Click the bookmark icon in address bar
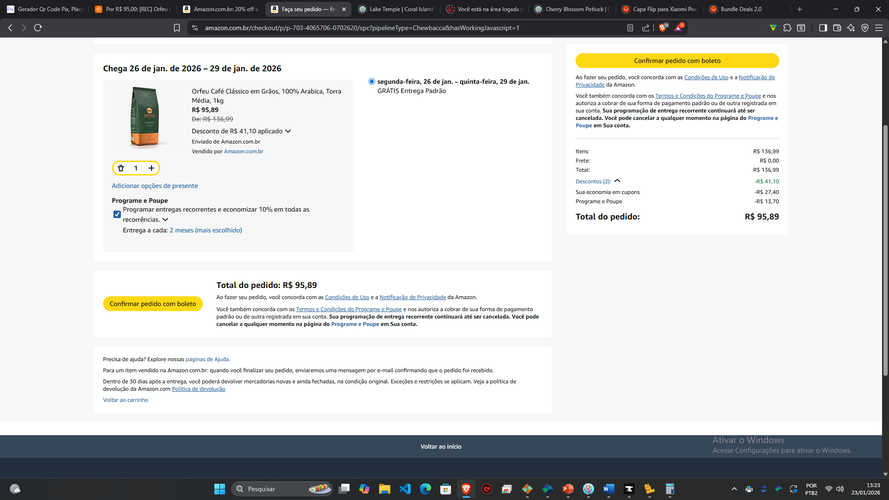This screenshot has width=889, height=500. 177,28
